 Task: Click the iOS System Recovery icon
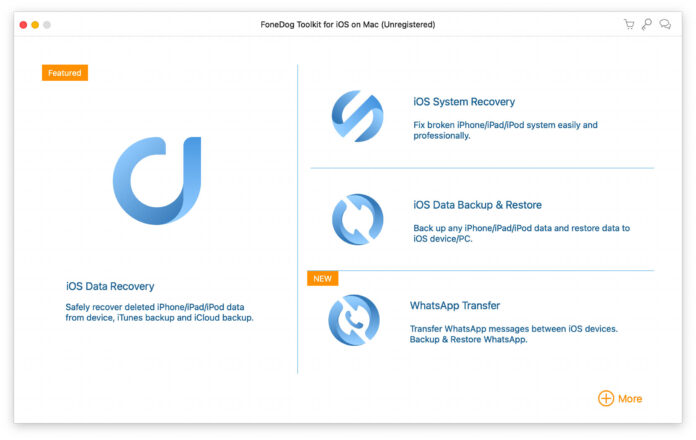(357, 116)
